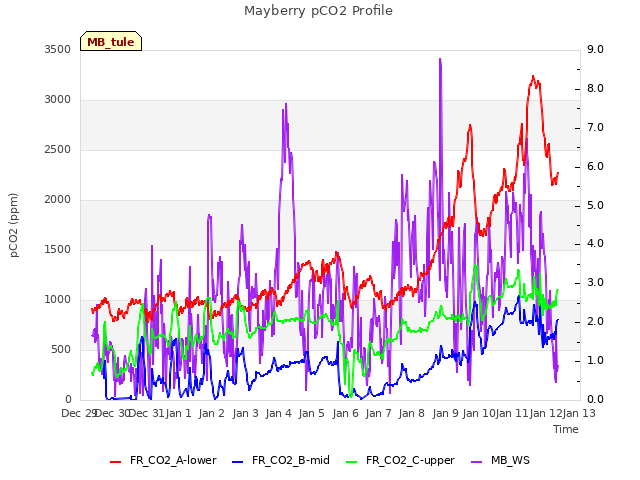The image size is (640, 480).
Task: Click the purple wind spike peak on Jan 4
Action: click(x=286, y=105)
